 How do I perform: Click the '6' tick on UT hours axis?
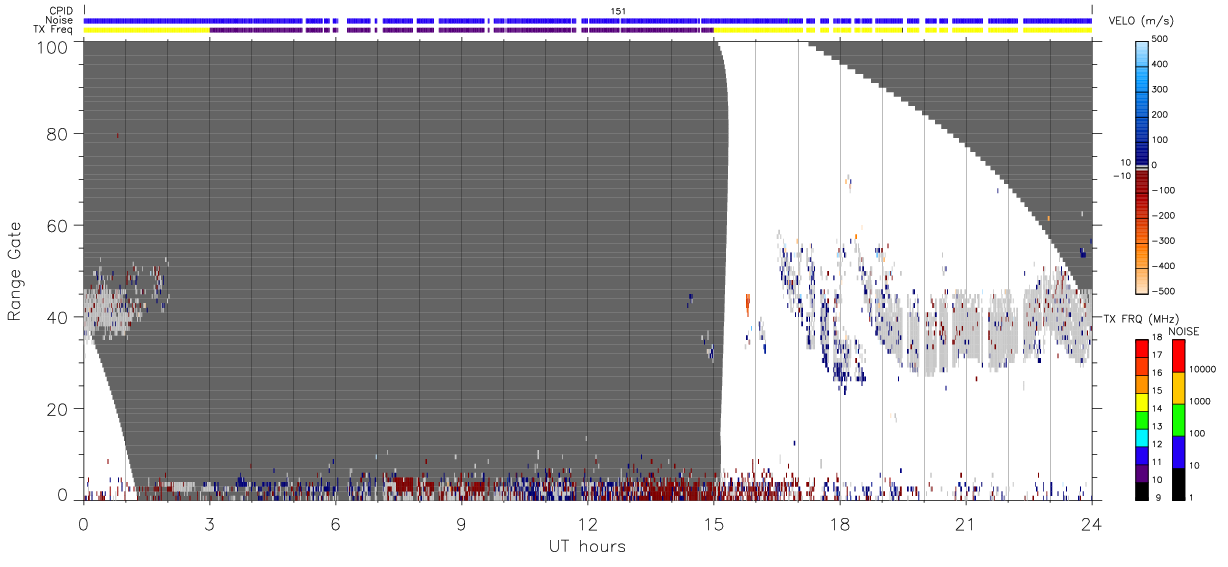pos(335,523)
